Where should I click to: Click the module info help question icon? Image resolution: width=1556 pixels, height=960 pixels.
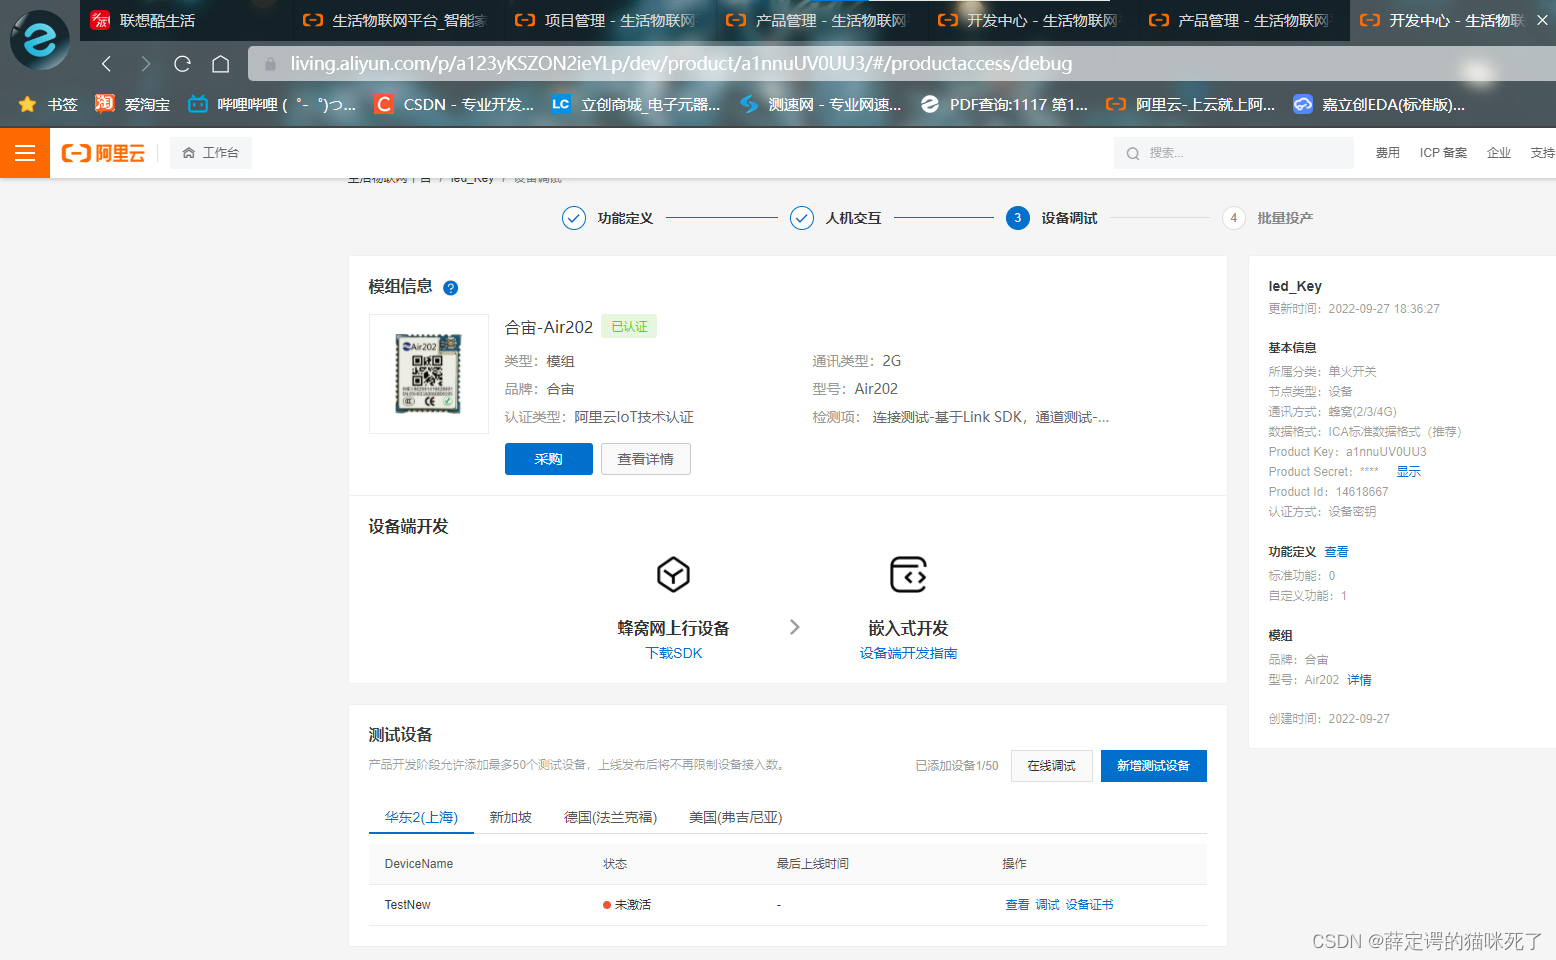click(451, 288)
